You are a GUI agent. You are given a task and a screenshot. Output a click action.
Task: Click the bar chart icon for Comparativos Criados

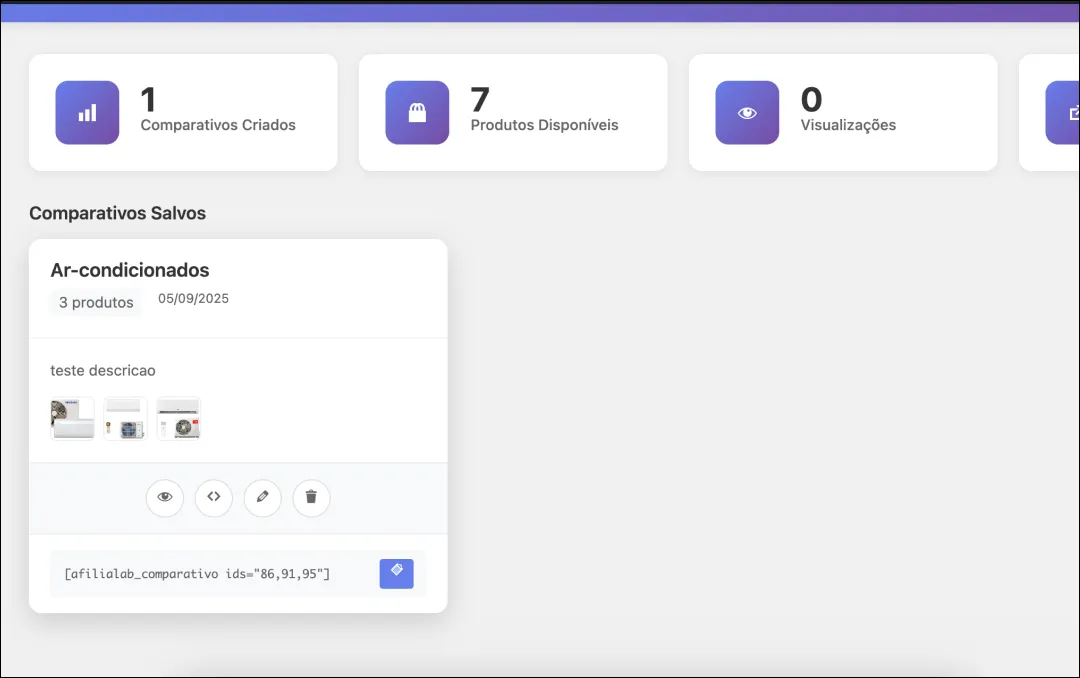[87, 113]
